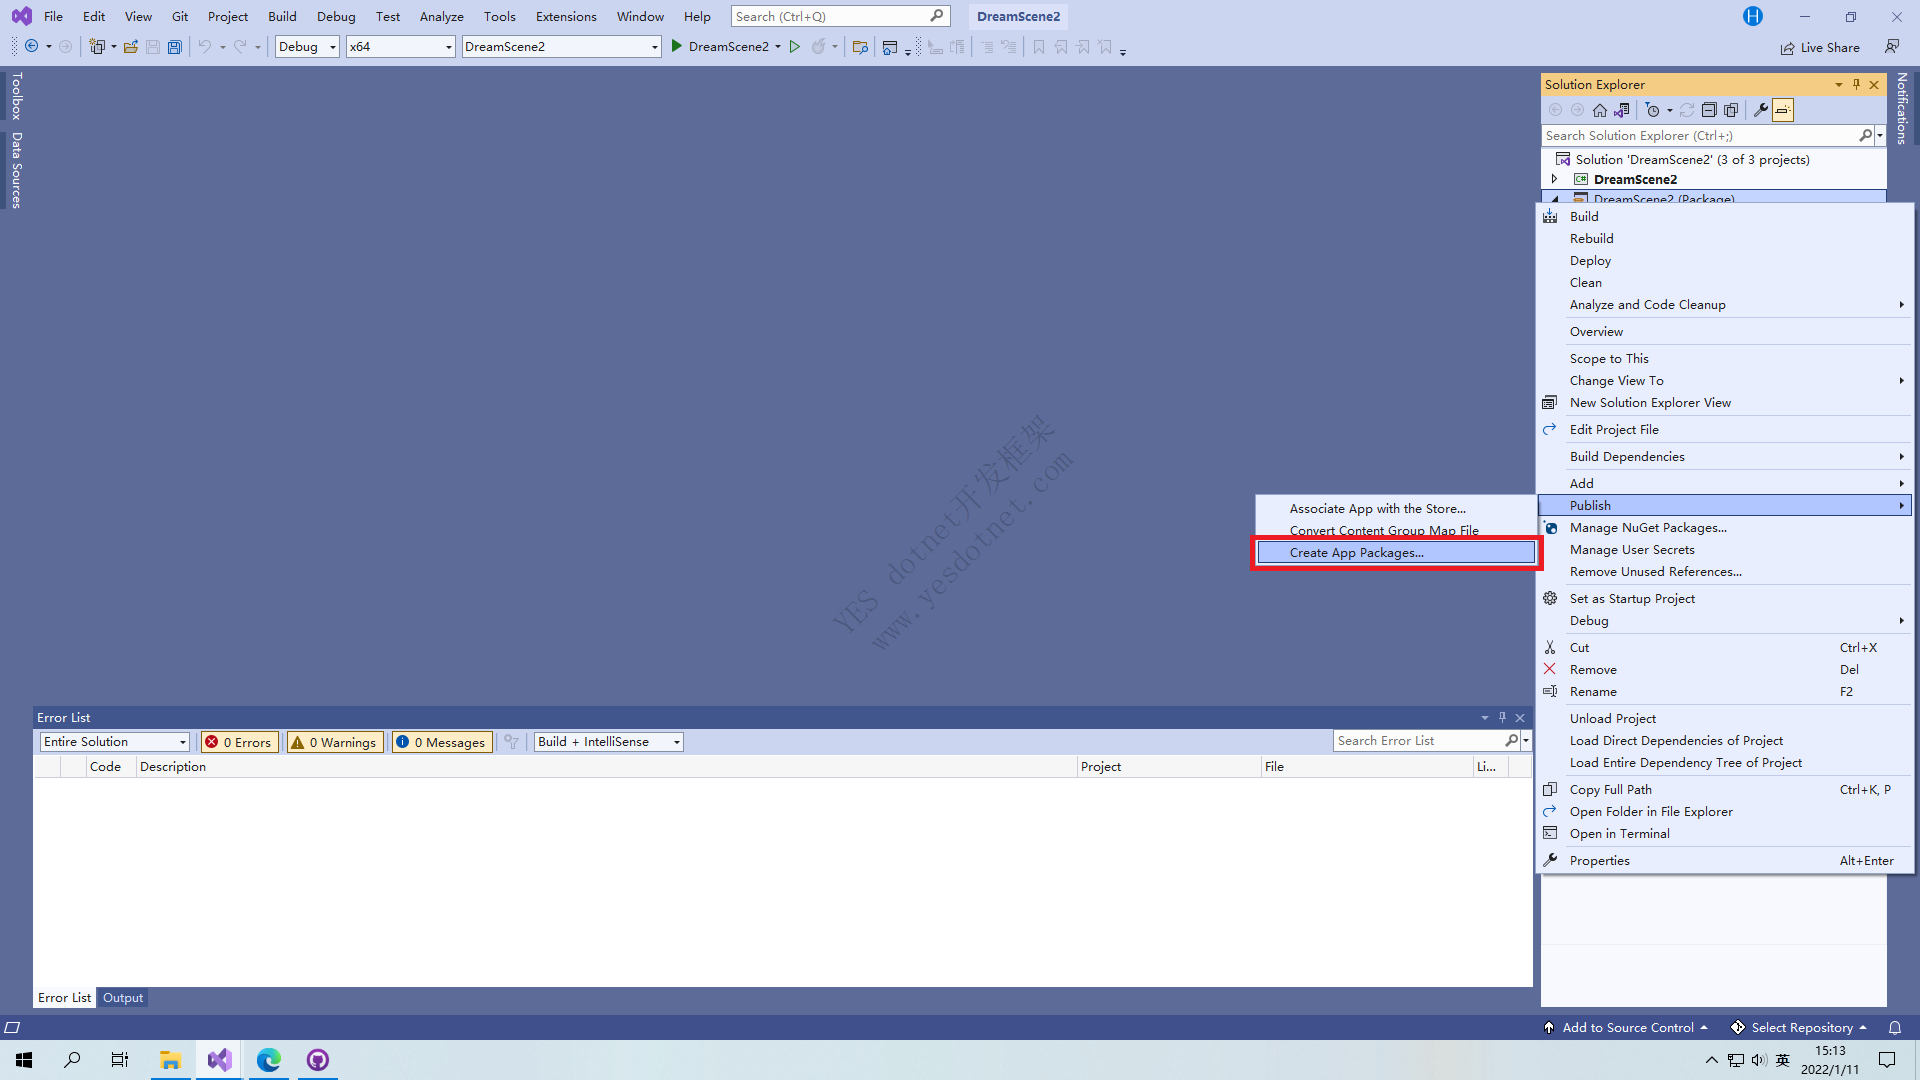The width and height of the screenshot is (1920, 1080).
Task: Click the Solution Explorer search magnifier icon
Action: click(1865, 136)
